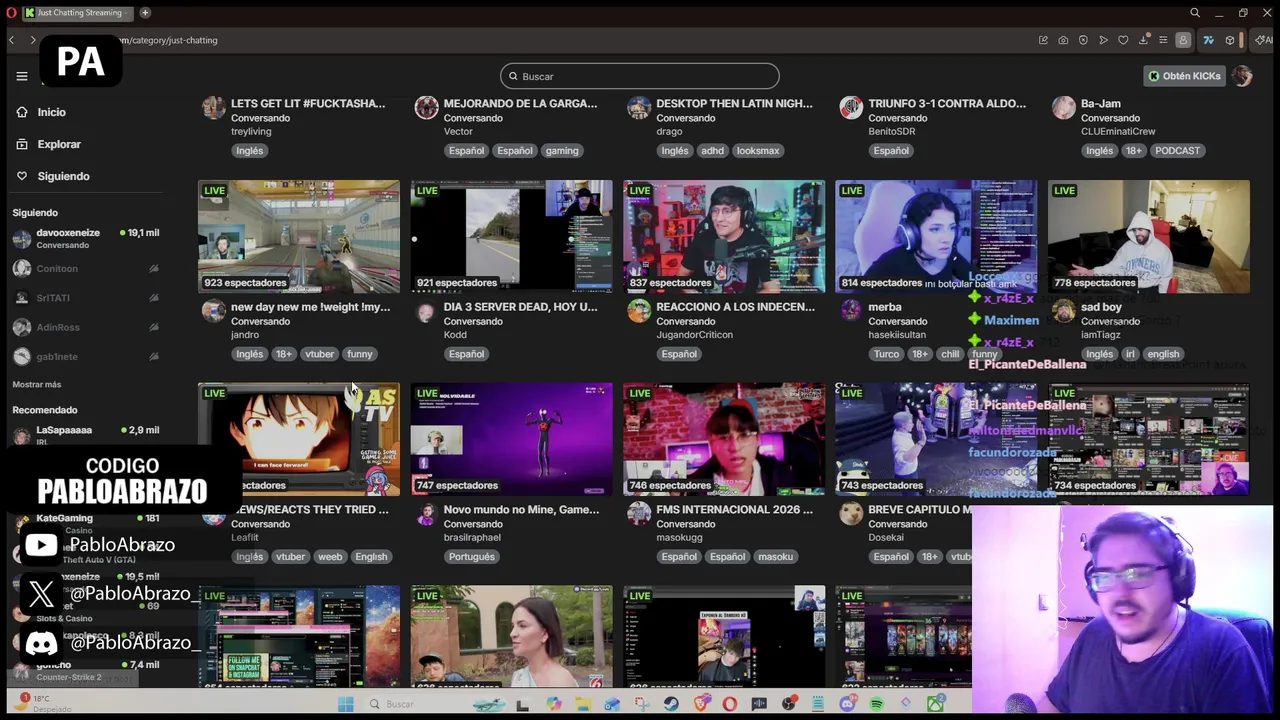Open the 'new day new me' stream thumbnail
The height and width of the screenshot is (720, 1280).
coord(299,237)
